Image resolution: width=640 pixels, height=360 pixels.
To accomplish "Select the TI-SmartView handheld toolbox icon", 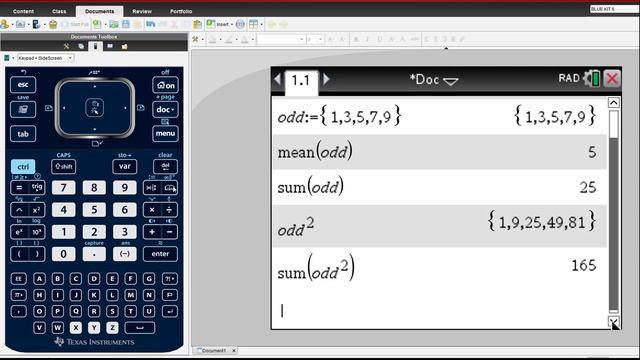I will [96, 46].
